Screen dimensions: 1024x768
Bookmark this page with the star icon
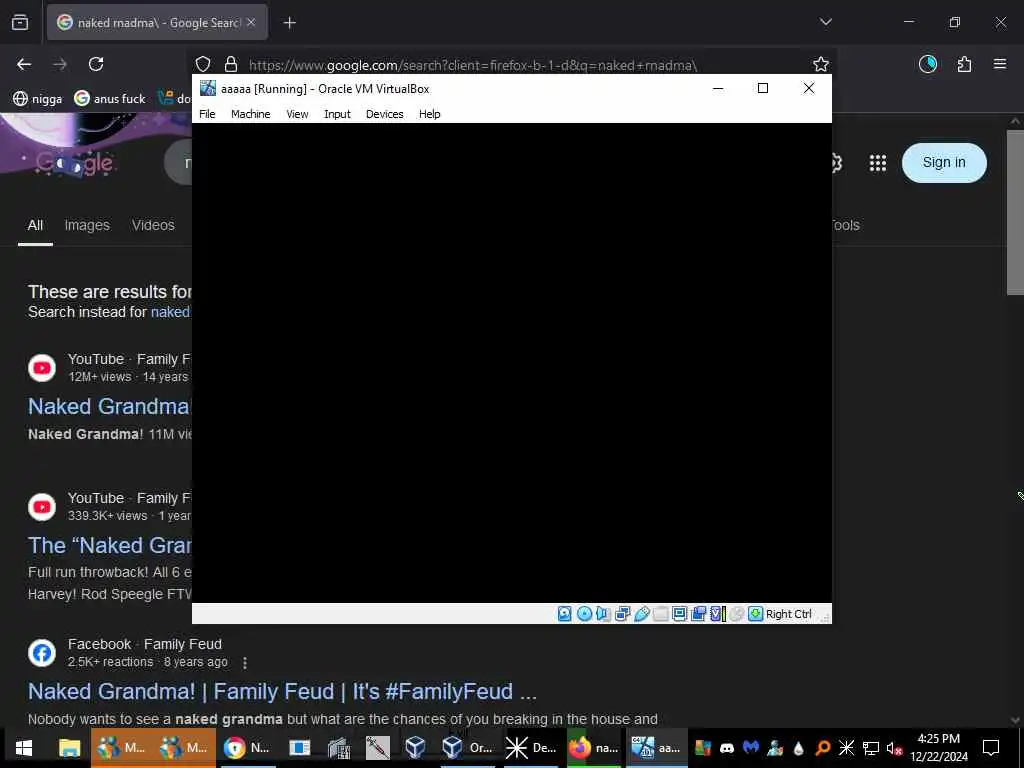821,64
